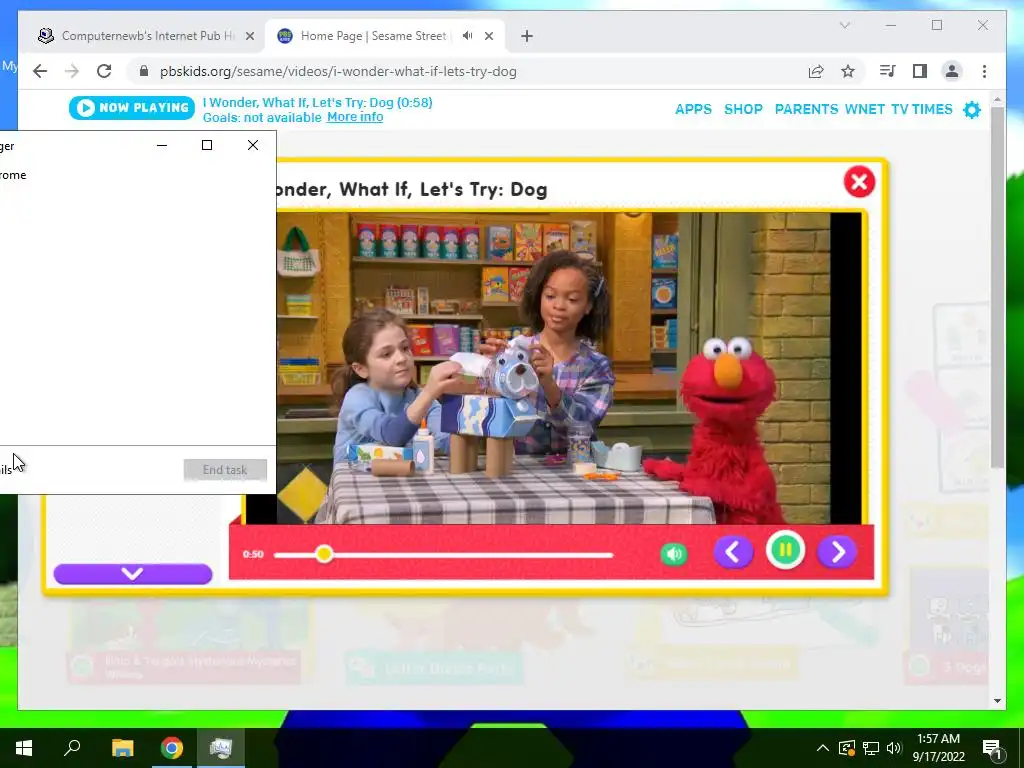Go to the previous video

733,552
